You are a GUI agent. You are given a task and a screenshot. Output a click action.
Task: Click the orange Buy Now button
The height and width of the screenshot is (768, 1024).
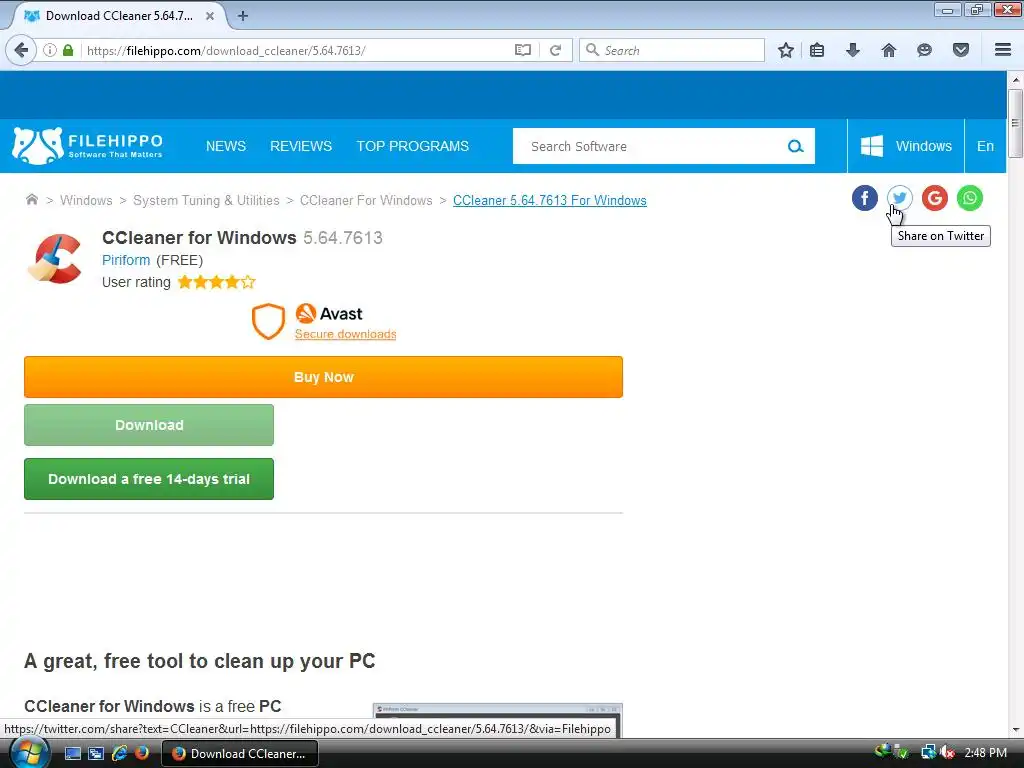(x=323, y=377)
